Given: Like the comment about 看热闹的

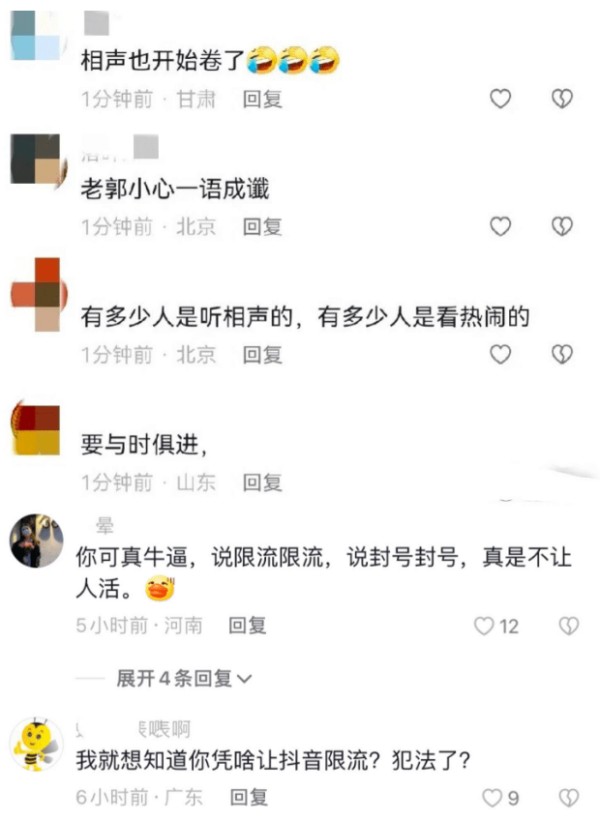Looking at the screenshot, I should 500,354.
